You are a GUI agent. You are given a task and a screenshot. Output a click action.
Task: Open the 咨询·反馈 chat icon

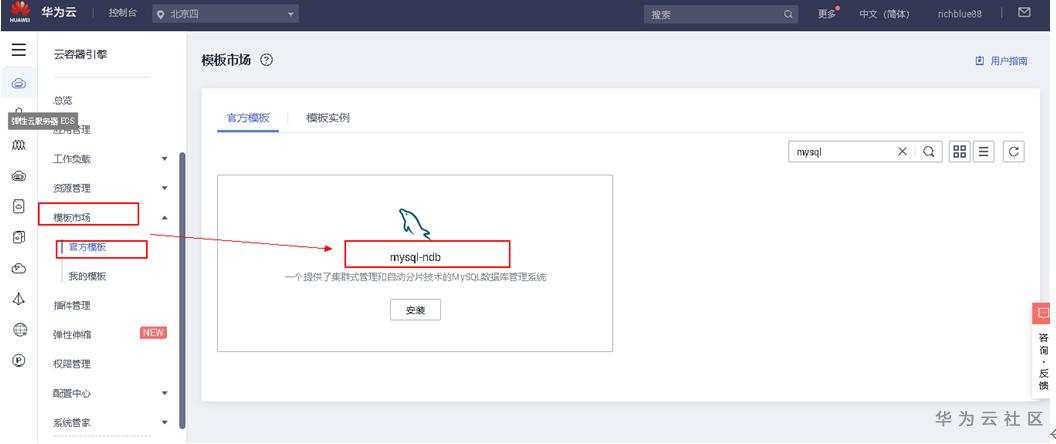(1043, 313)
